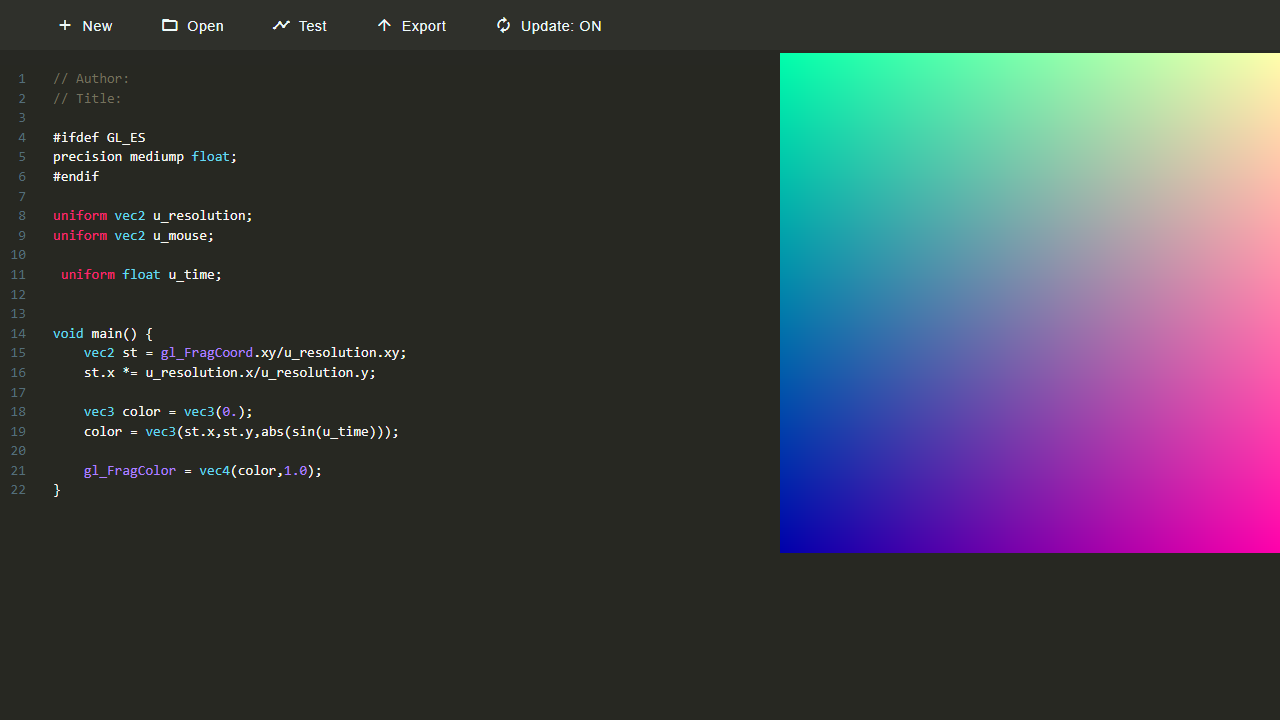Place cursor on '#ifdef GL_ES' line

coord(99,138)
